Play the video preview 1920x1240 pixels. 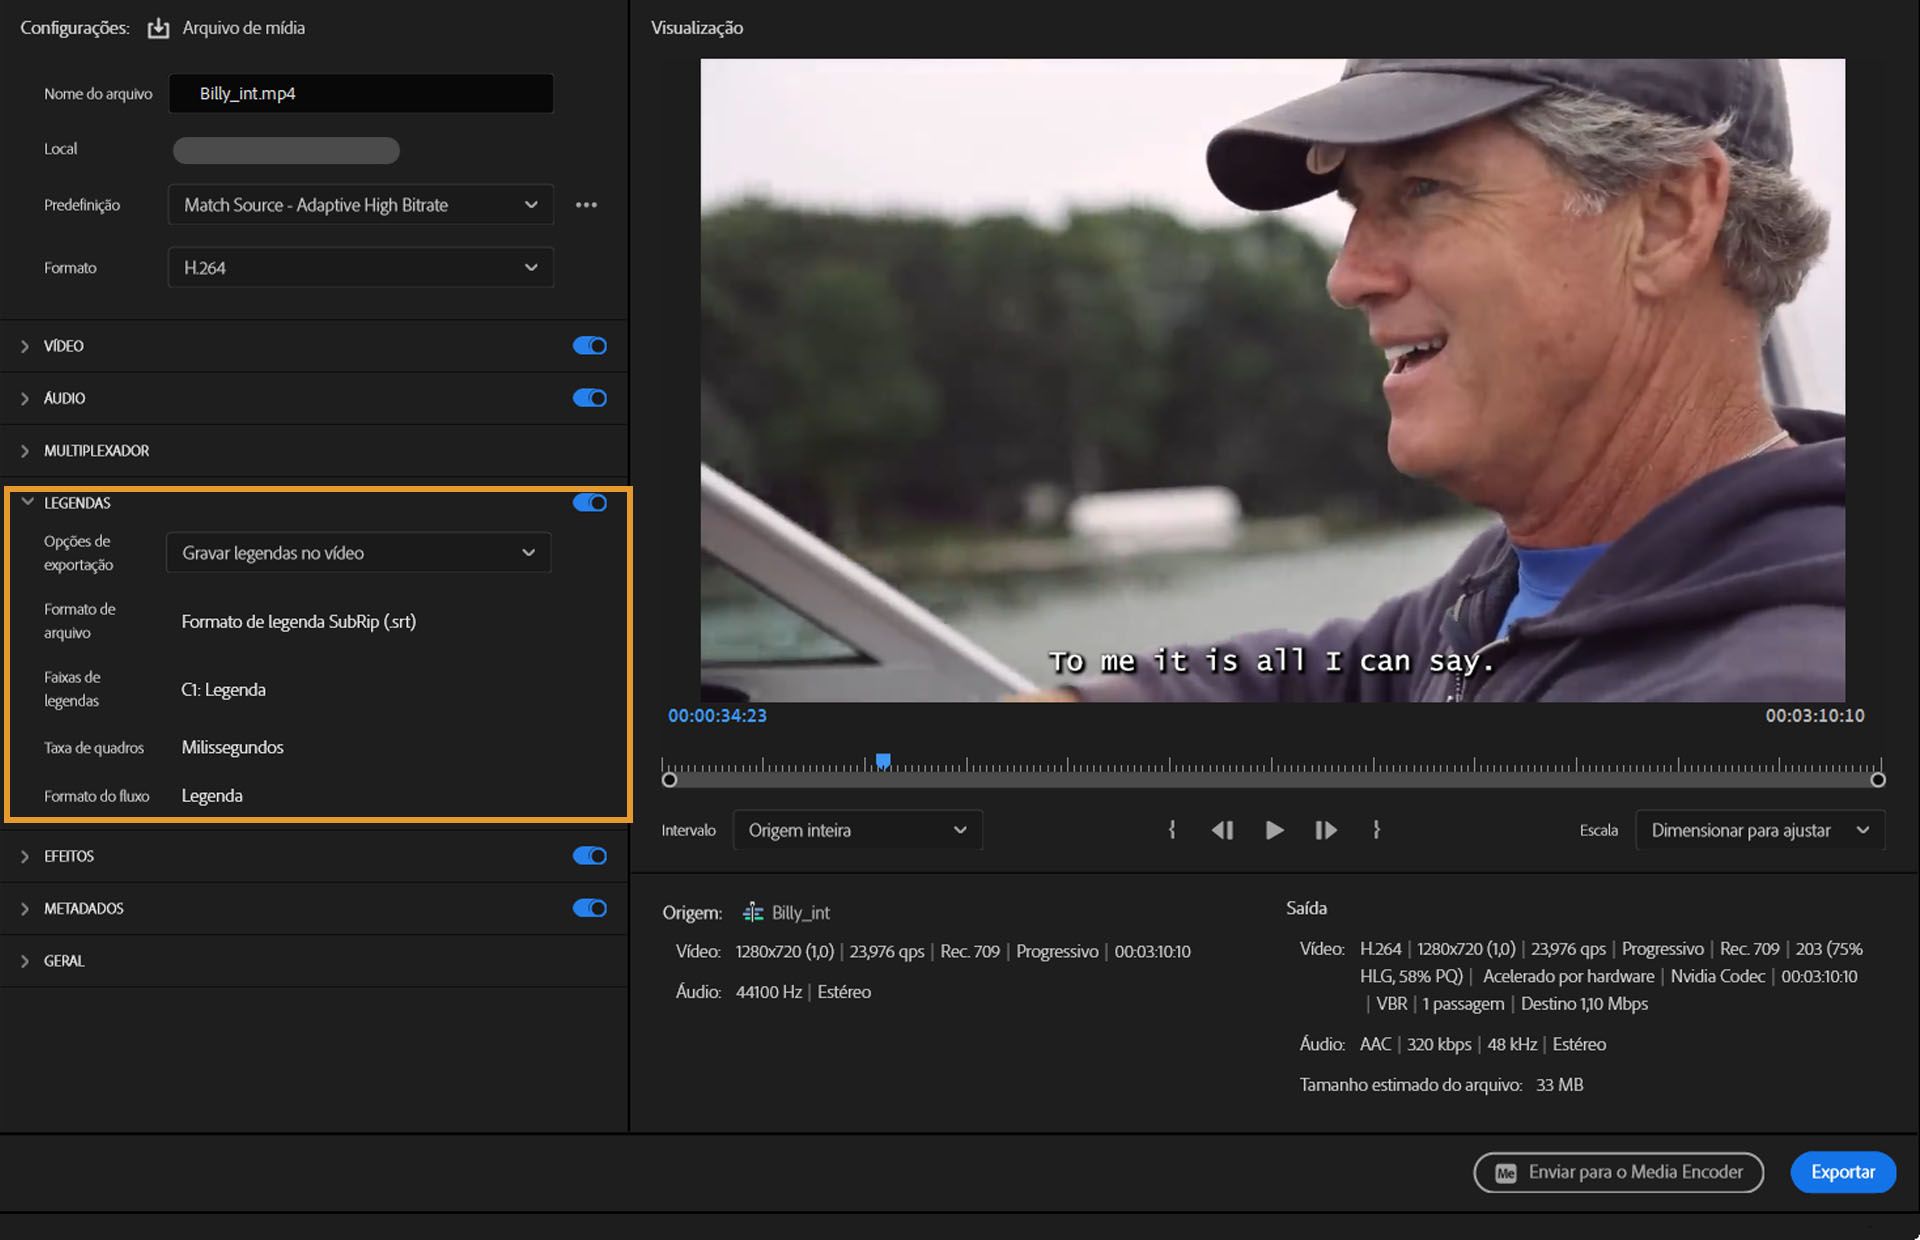click(1274, 830)
